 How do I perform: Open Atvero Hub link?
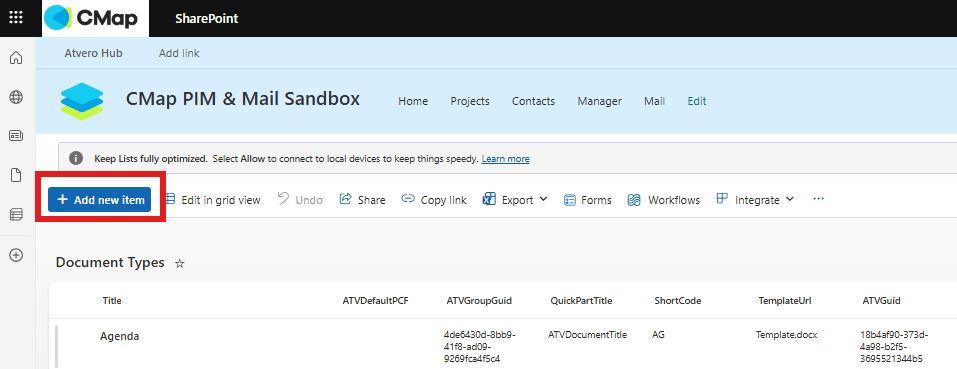93,53
